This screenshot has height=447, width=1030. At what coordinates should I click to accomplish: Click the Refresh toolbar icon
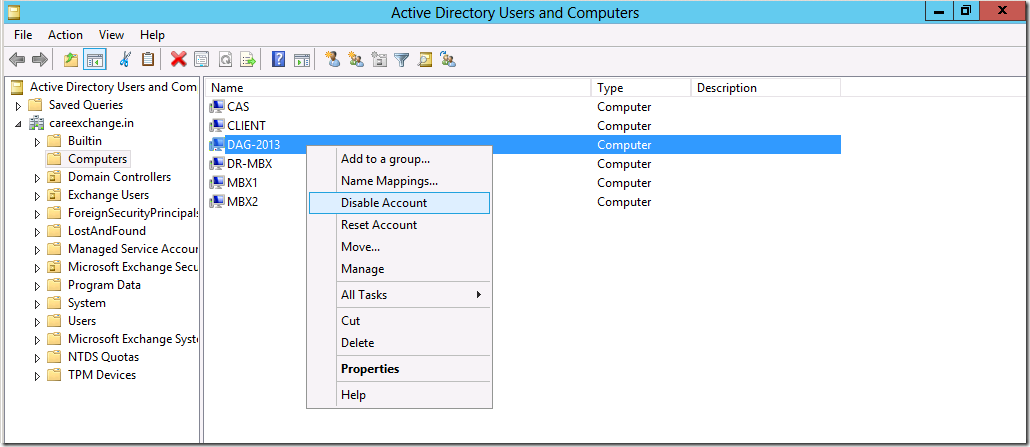coord(225,60)
